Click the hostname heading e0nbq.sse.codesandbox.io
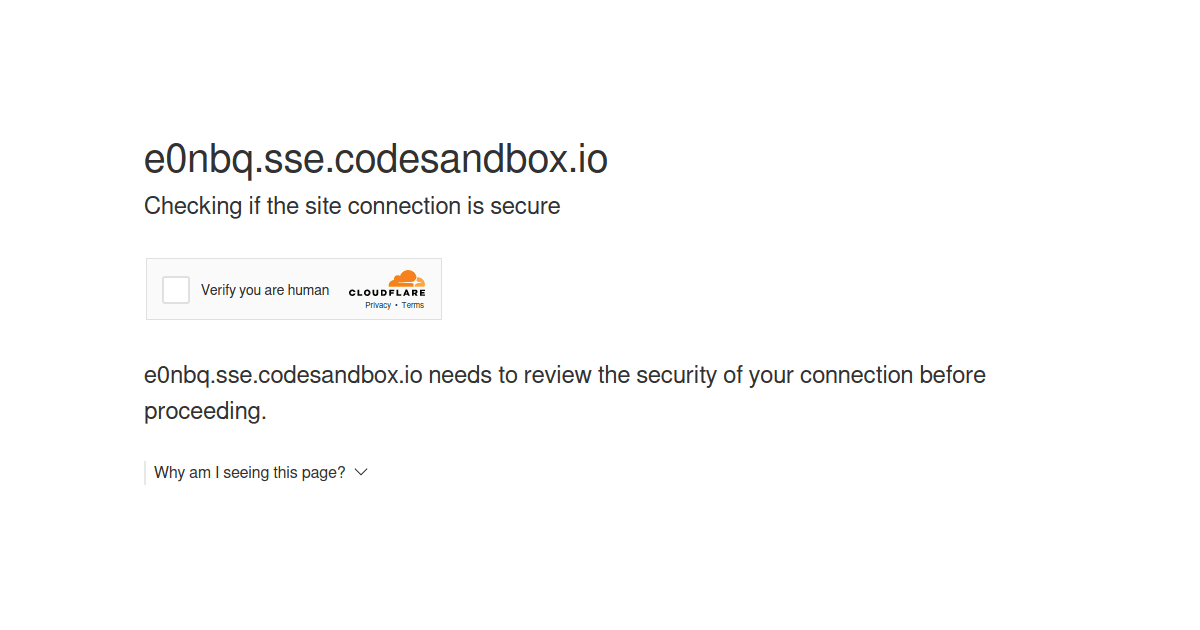Screen dimensions: 1200x630 point(376,159)
